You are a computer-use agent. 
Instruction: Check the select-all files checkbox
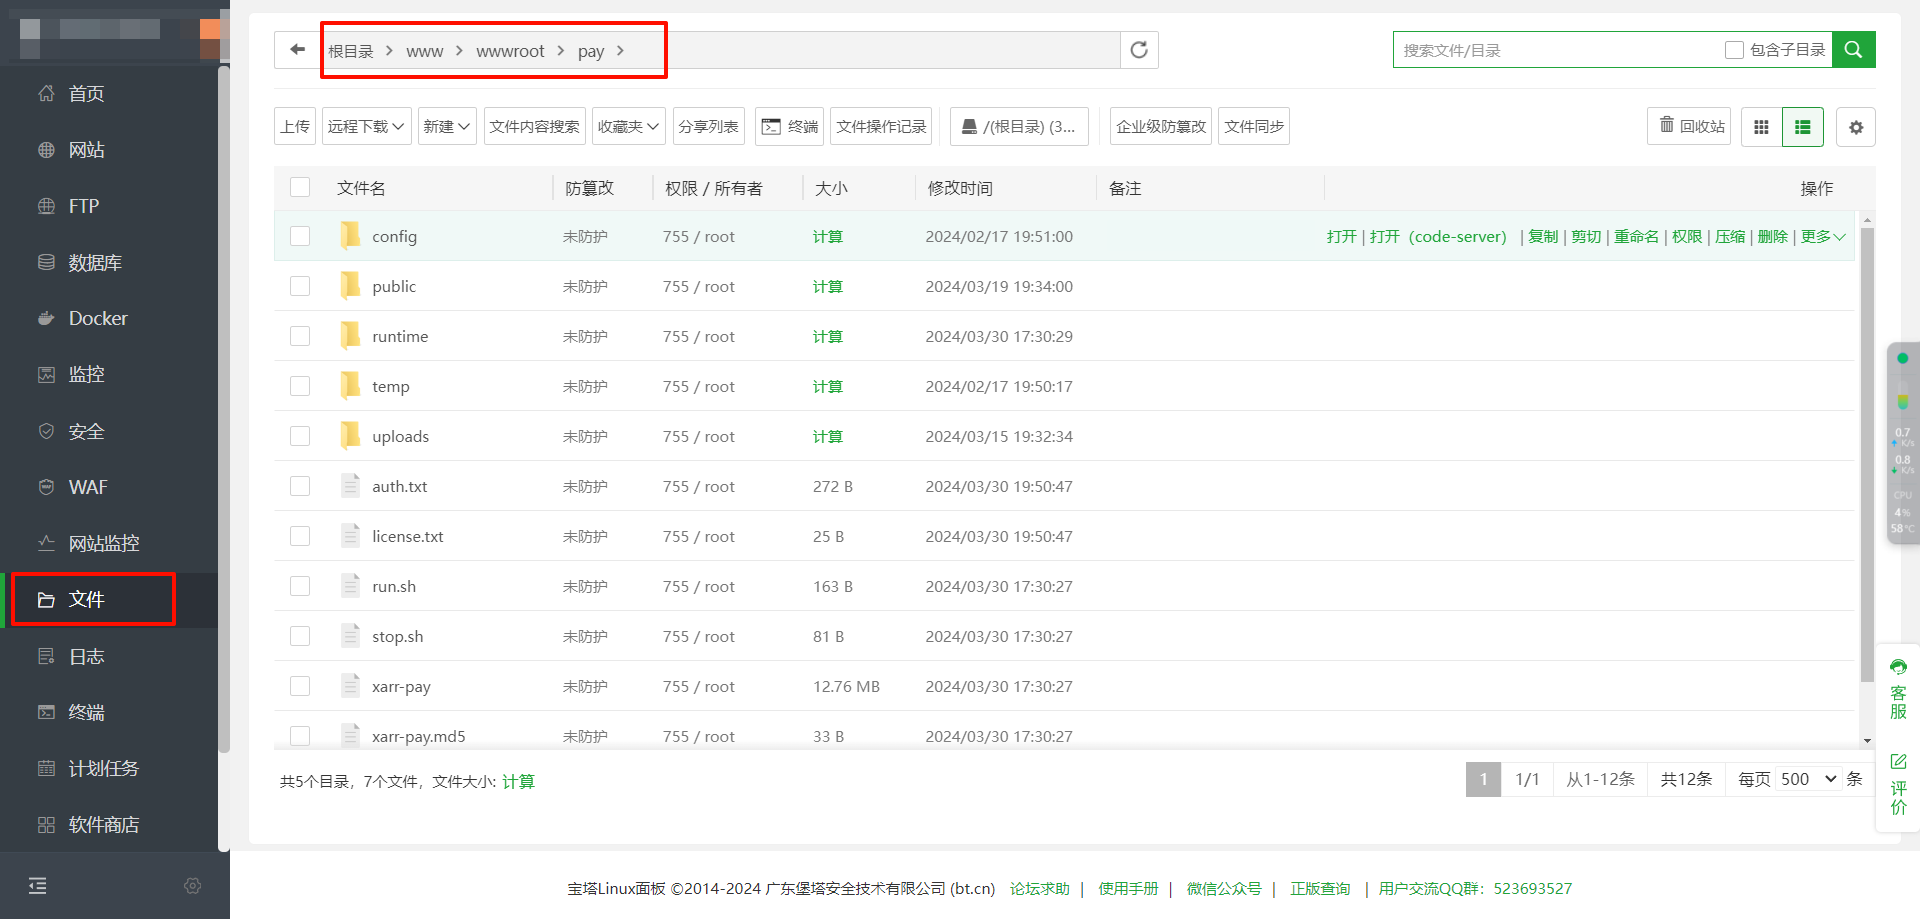click(x=300, y=187)
